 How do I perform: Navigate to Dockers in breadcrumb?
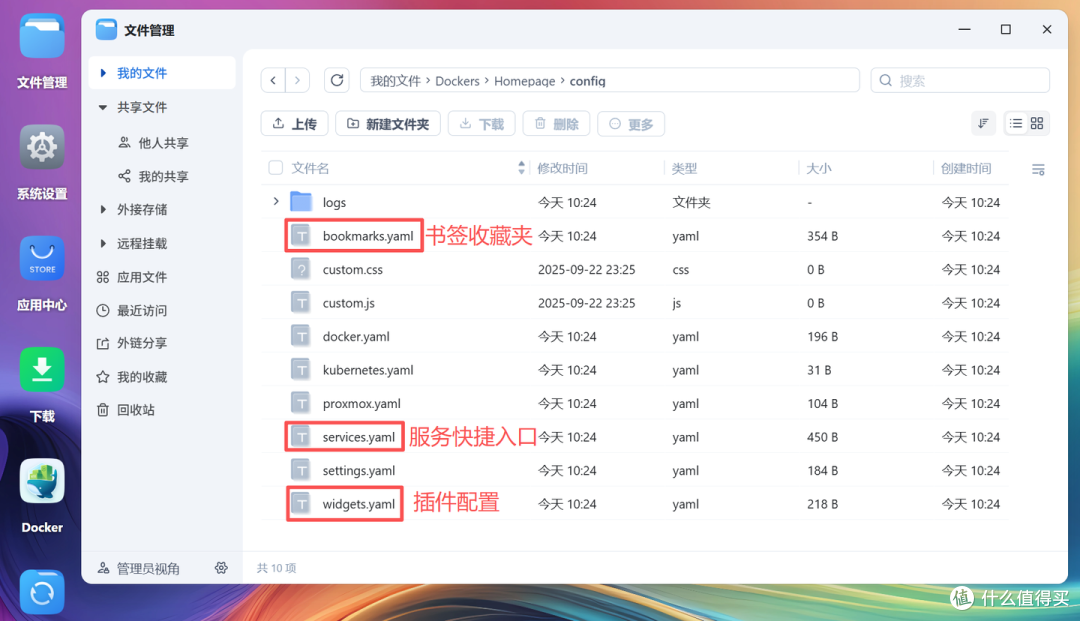pos(457,81)
